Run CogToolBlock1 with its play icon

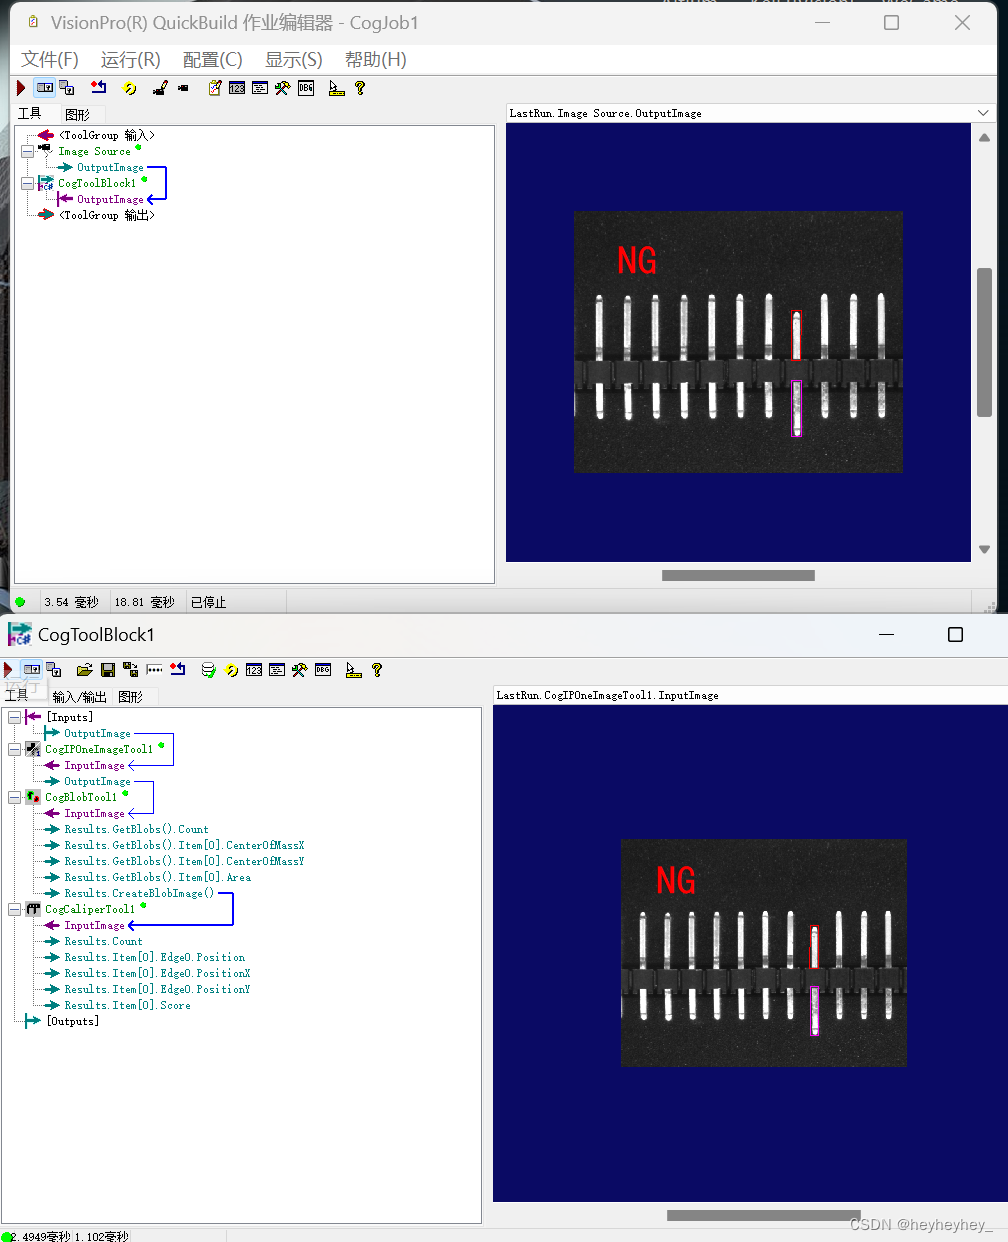[x=7, y=670]
